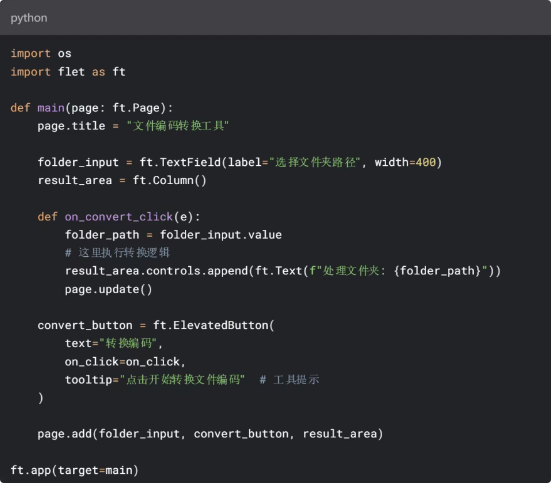Click the python language label in header
551x483 pixels.
click(x=29, y=18)
